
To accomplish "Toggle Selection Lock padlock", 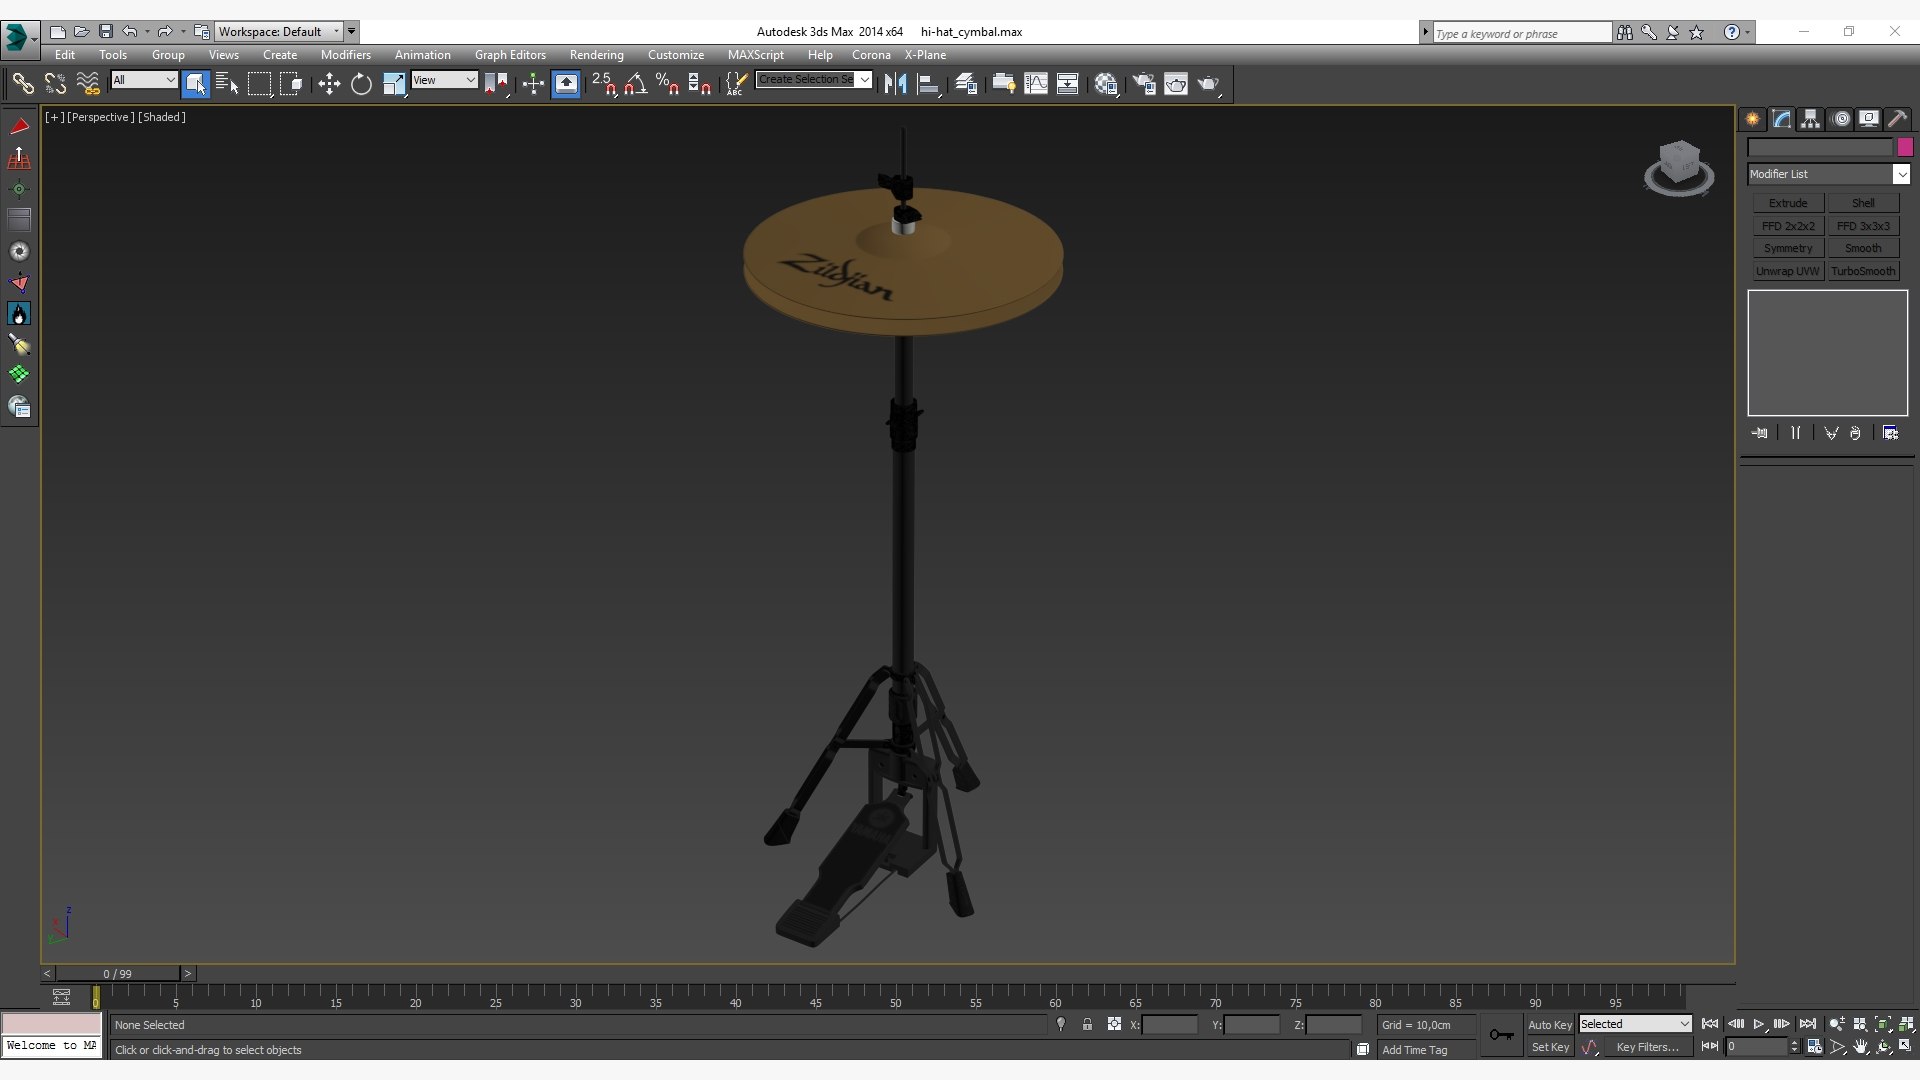I will (1087, 1024).
